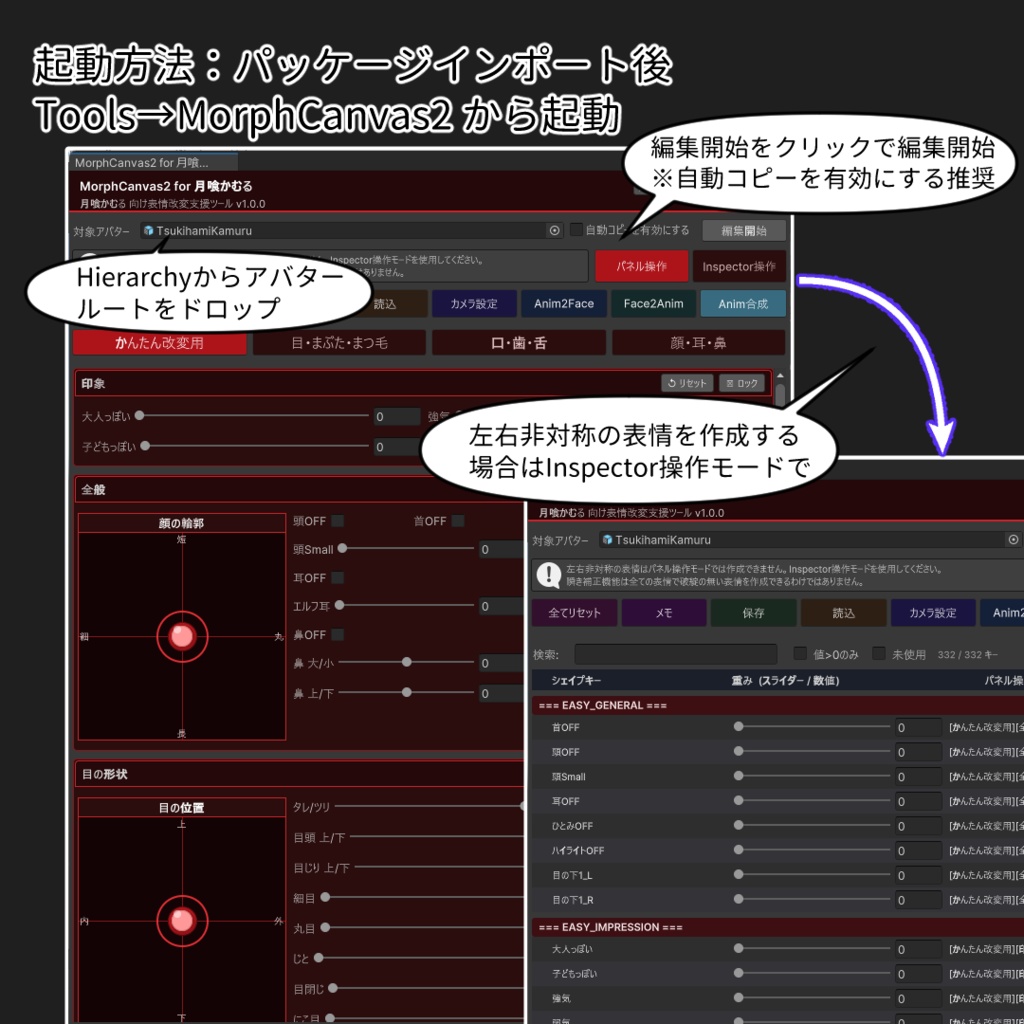The height and width of the screenshot is (1024, 1024).
Task: Click the じと slider handle
Action: pos(319,958)
